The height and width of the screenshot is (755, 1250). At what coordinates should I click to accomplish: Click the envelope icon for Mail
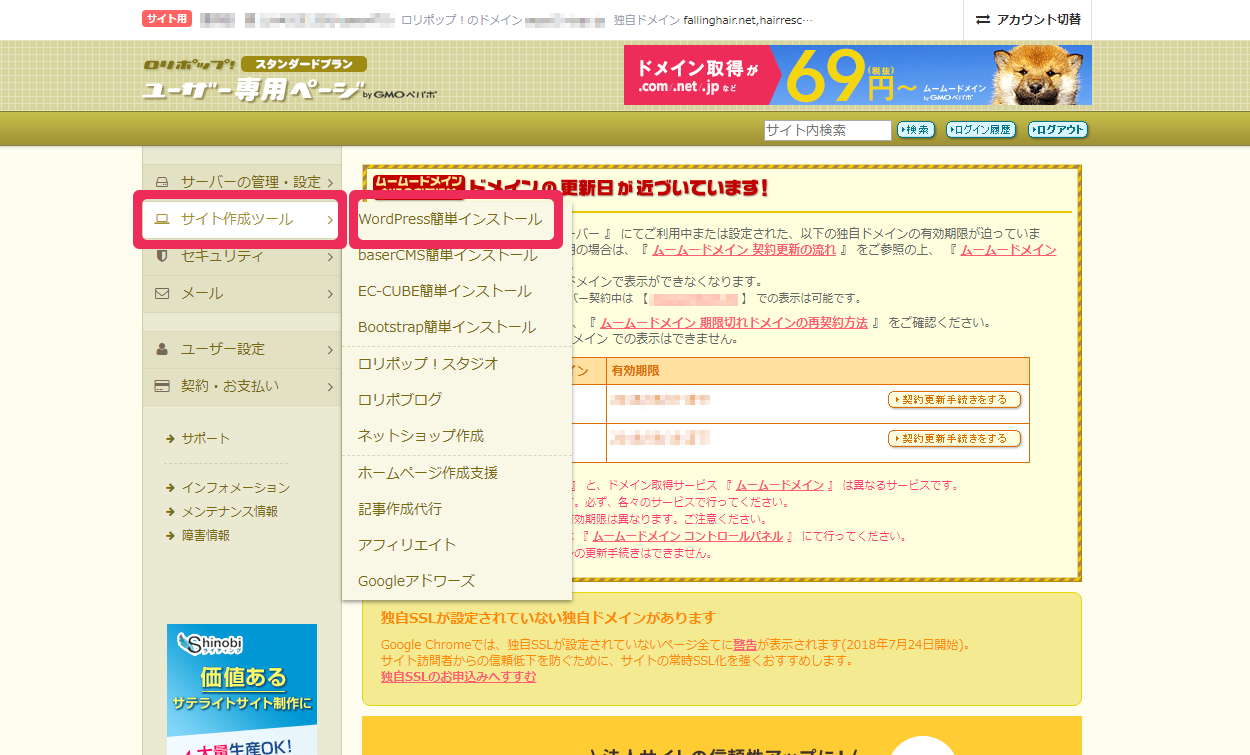tap(162, 294)
